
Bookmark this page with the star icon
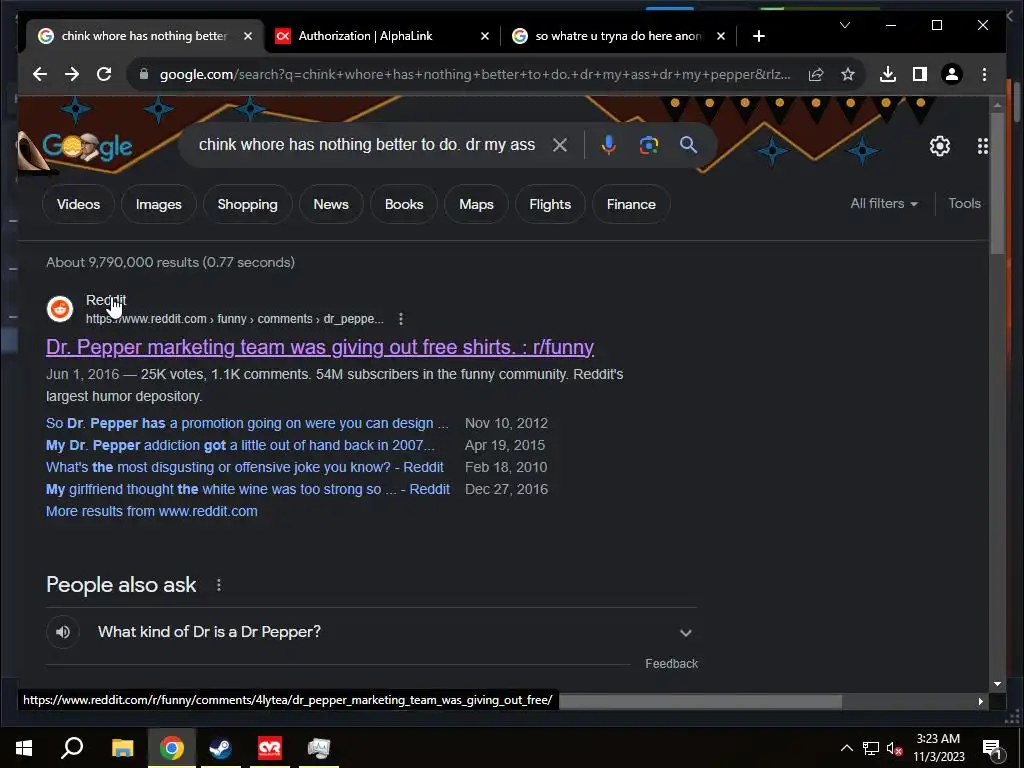tap(848, 74)
